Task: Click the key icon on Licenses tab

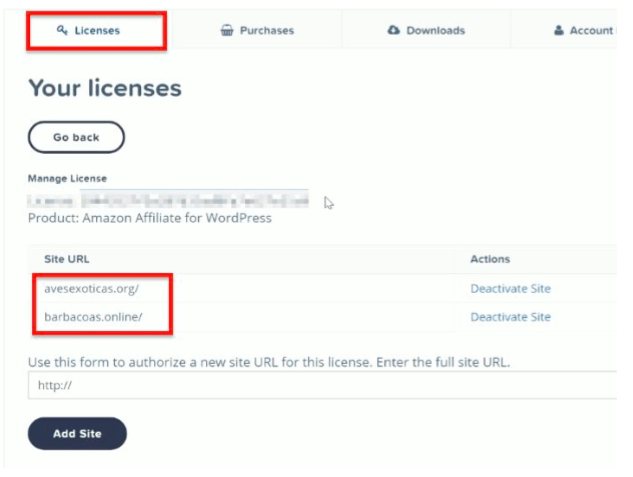Action: [x=63, y=31]
